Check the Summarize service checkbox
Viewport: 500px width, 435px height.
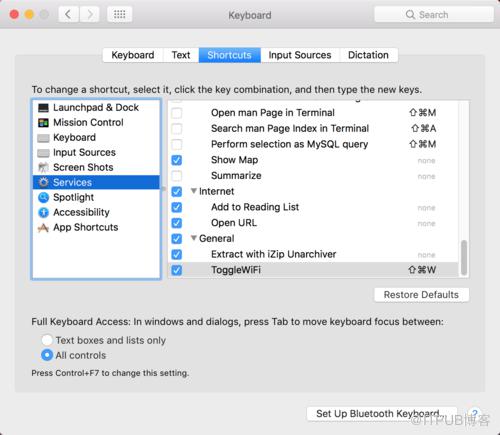pyautogui.click(x=177, y=176)
